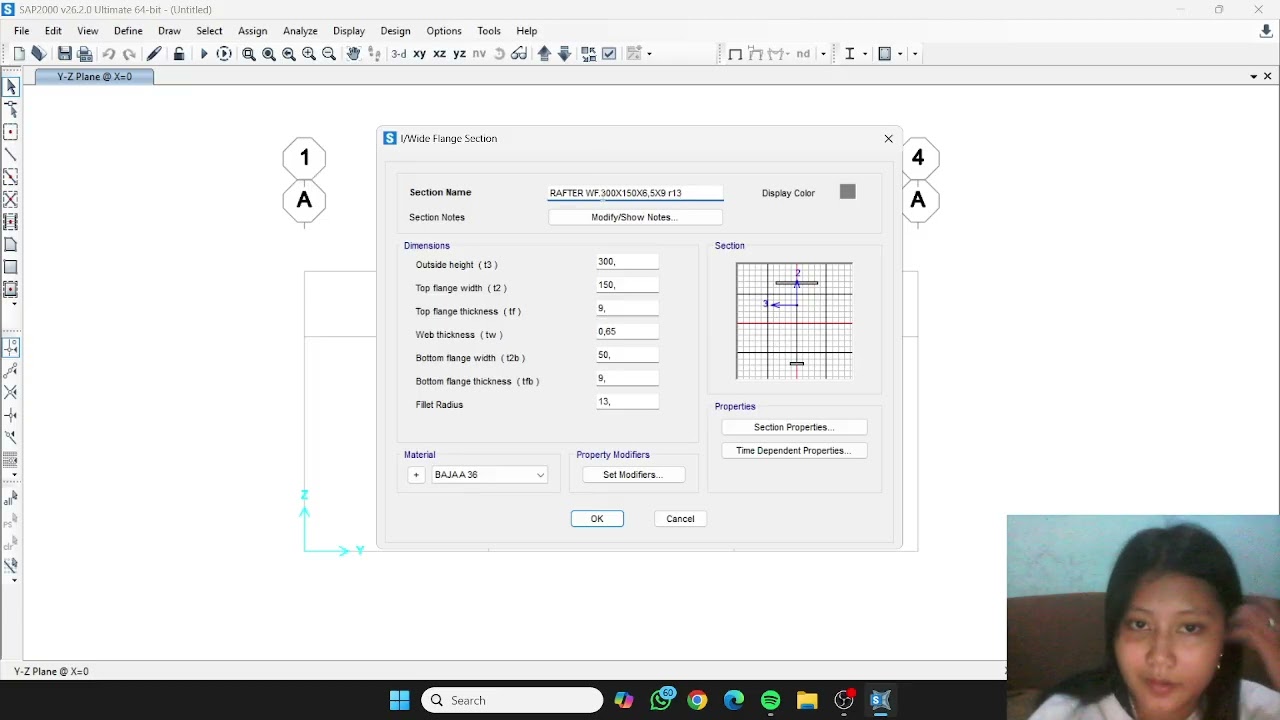Click the circled-play modeless run icon

pos(224,54)
